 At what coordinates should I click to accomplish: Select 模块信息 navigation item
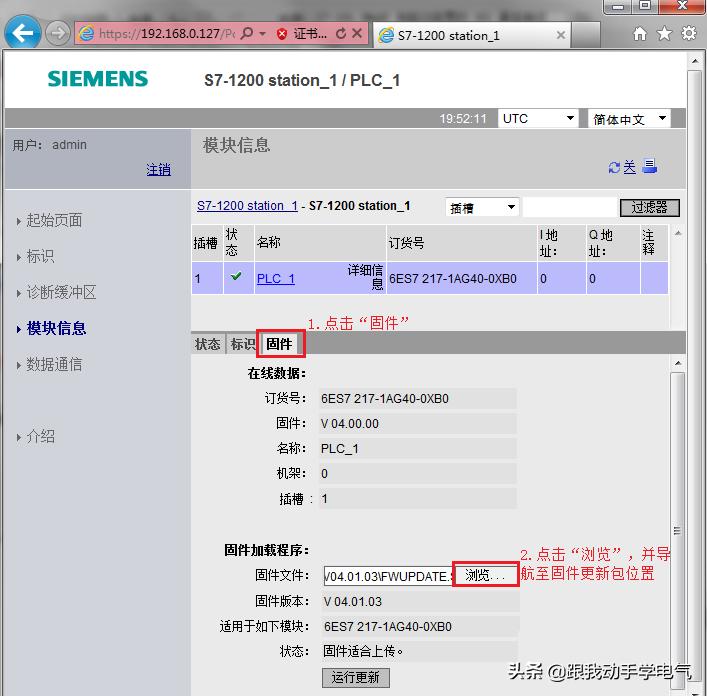tap(56, 328)
